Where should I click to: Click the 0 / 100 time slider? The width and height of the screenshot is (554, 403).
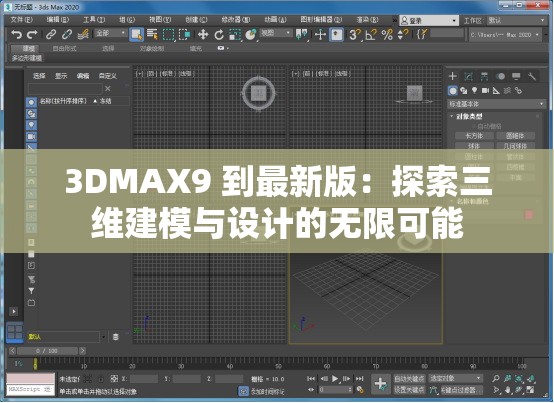pos(47,351)
